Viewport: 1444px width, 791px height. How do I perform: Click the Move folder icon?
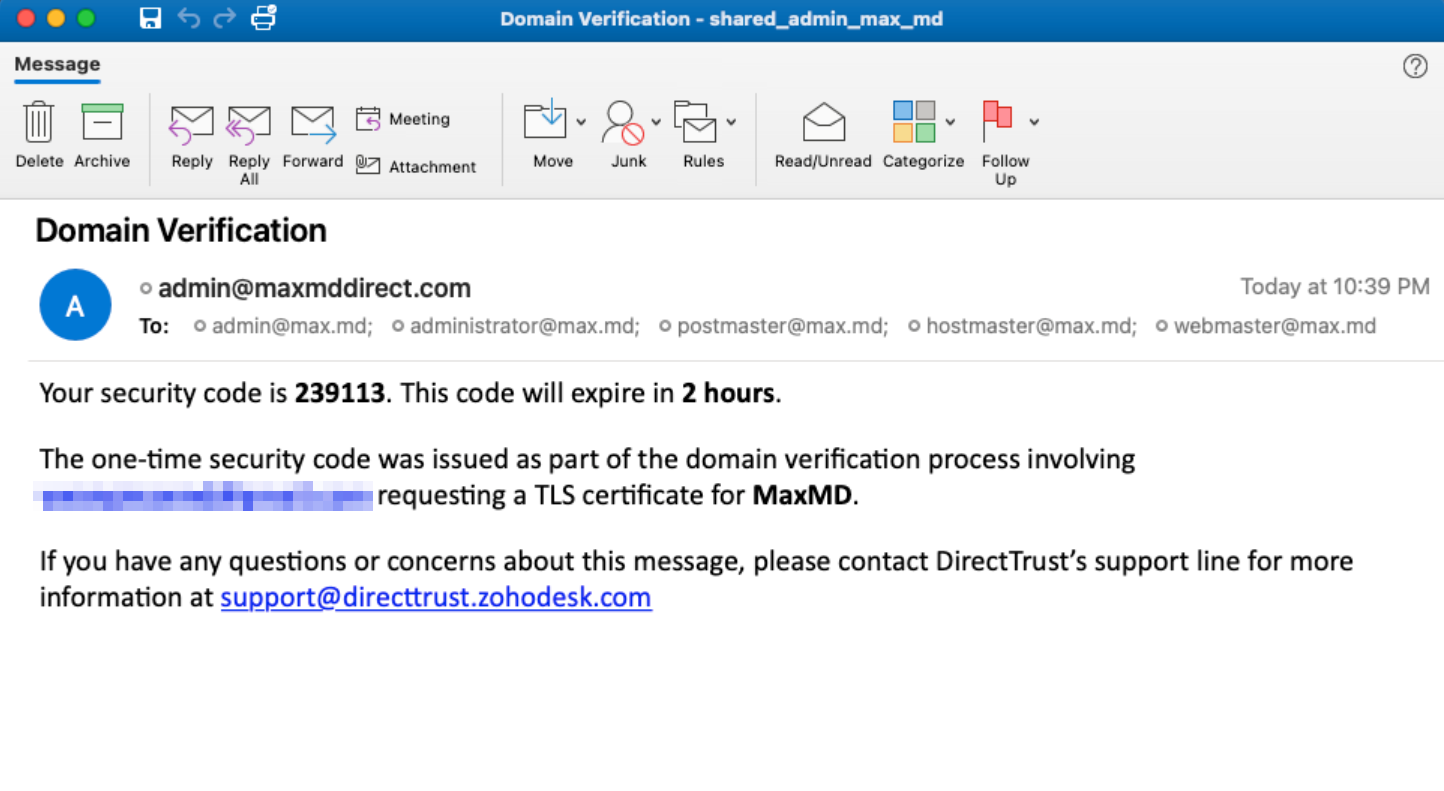tap(546, 121)
